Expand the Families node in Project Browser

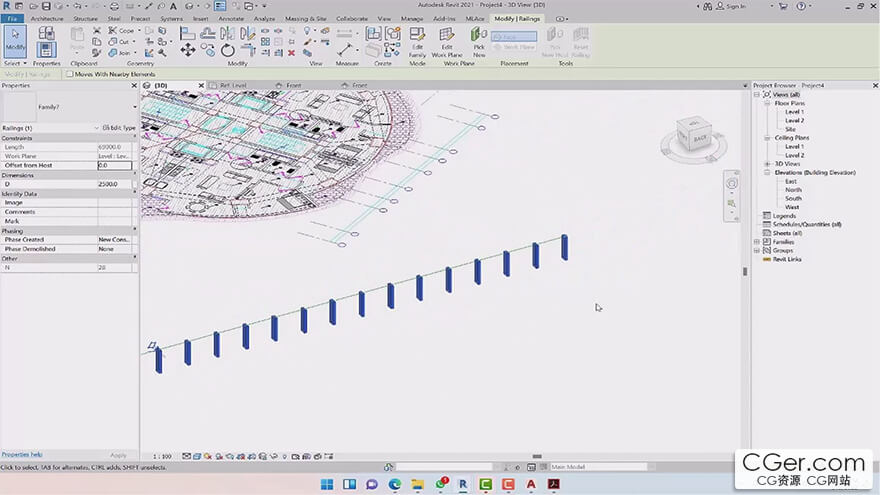757,242
